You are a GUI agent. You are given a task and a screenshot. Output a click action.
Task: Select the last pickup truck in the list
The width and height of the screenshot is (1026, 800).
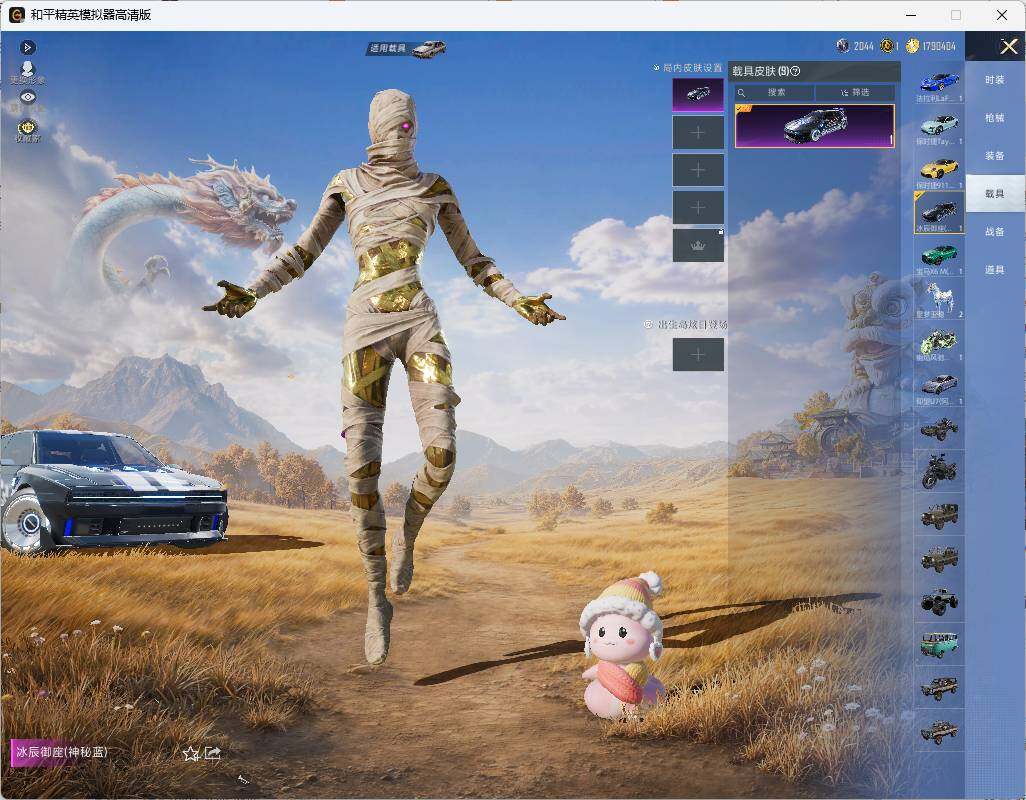939,731
